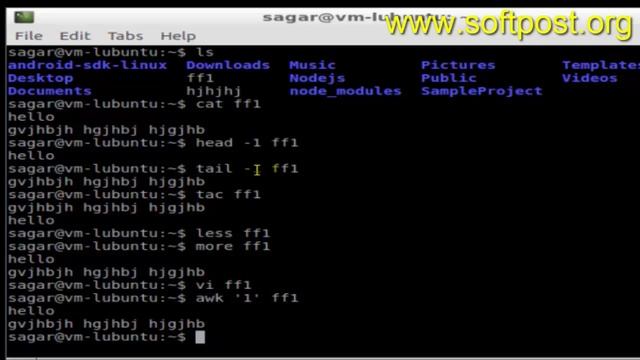Click the node_modules directory name
640x360 pixels.
tap(345, 91)
